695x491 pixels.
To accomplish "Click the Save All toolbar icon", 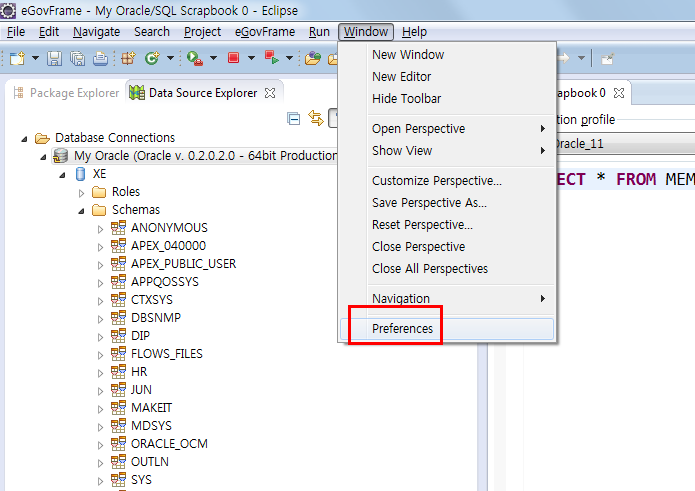I will tap(78, 58).
